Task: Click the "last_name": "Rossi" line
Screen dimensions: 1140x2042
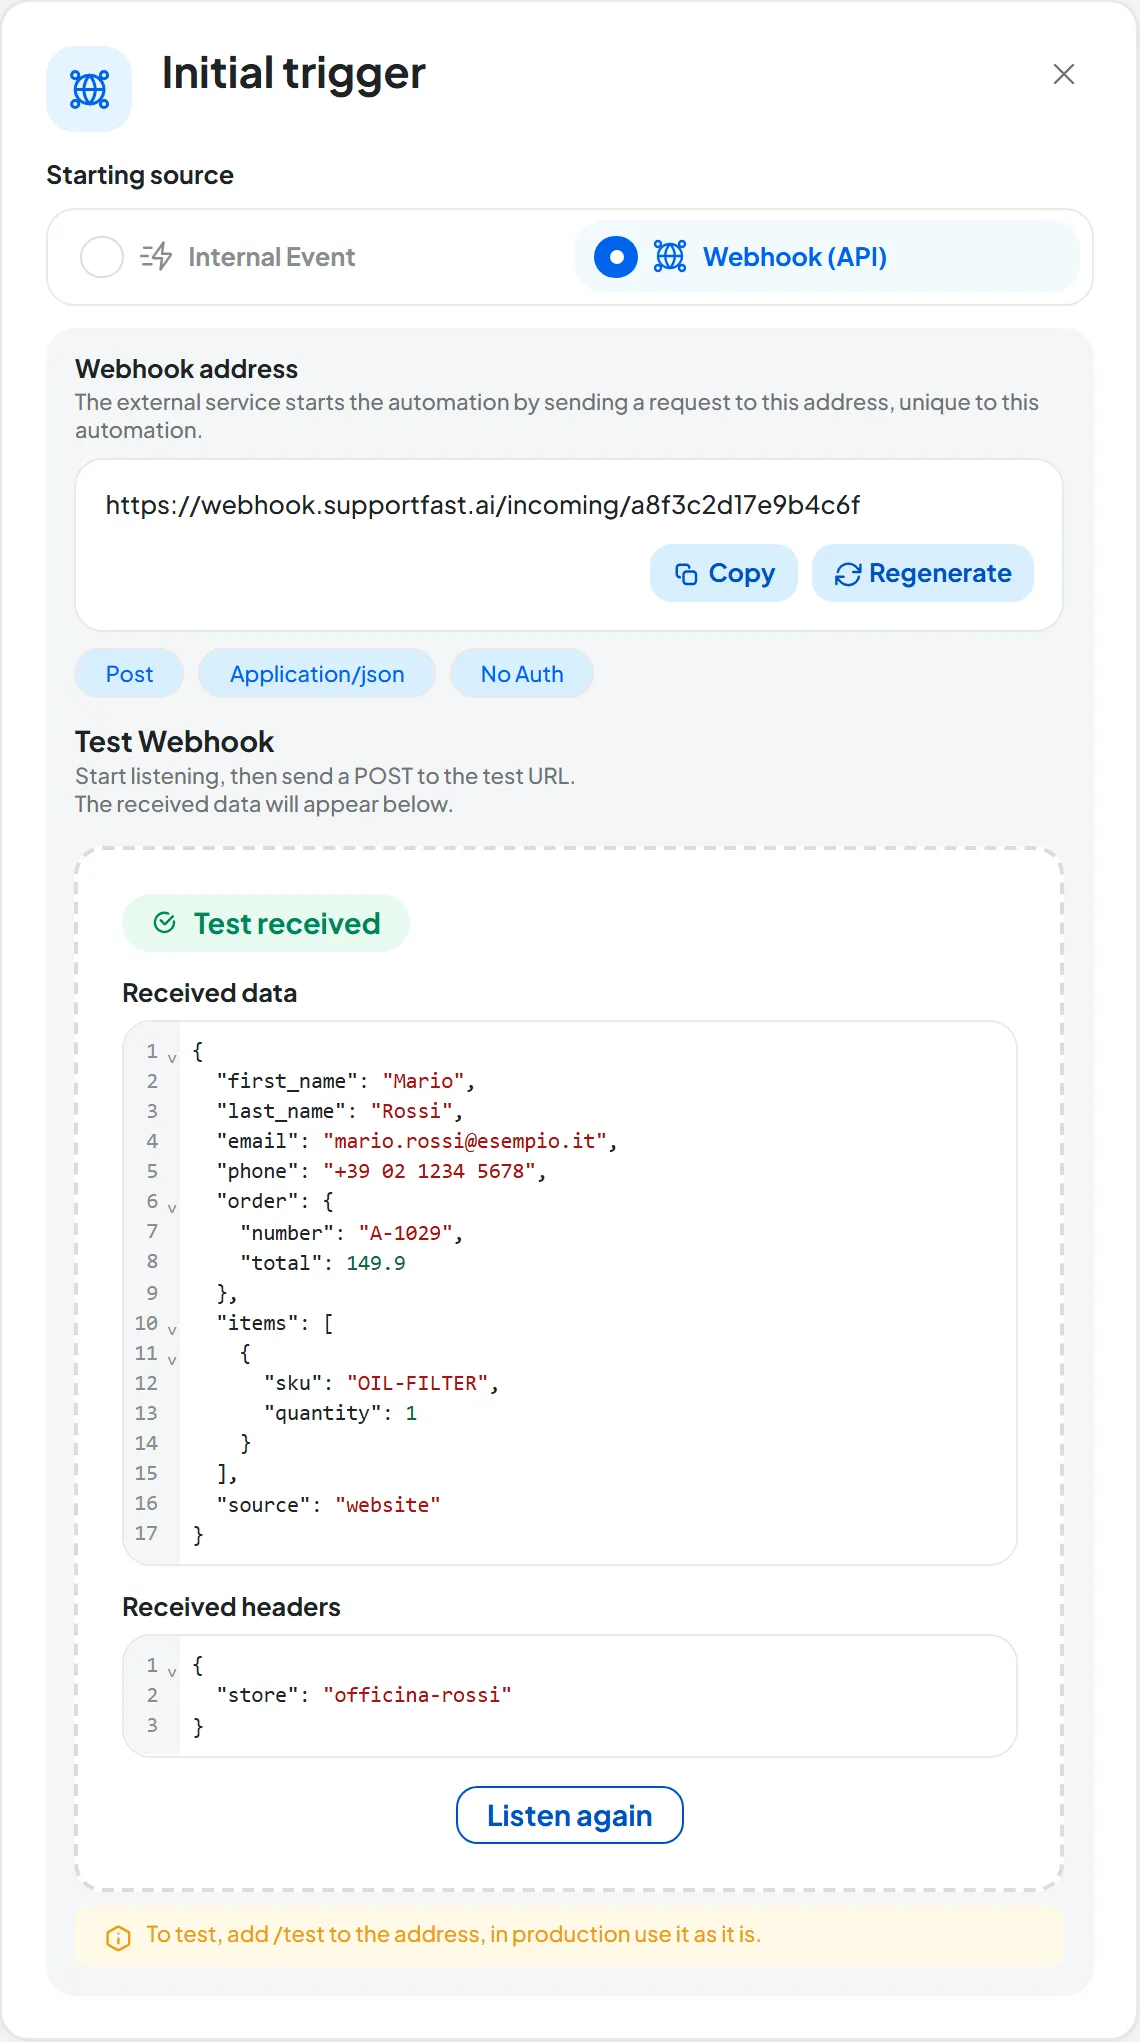Action: click(340, 1111)
